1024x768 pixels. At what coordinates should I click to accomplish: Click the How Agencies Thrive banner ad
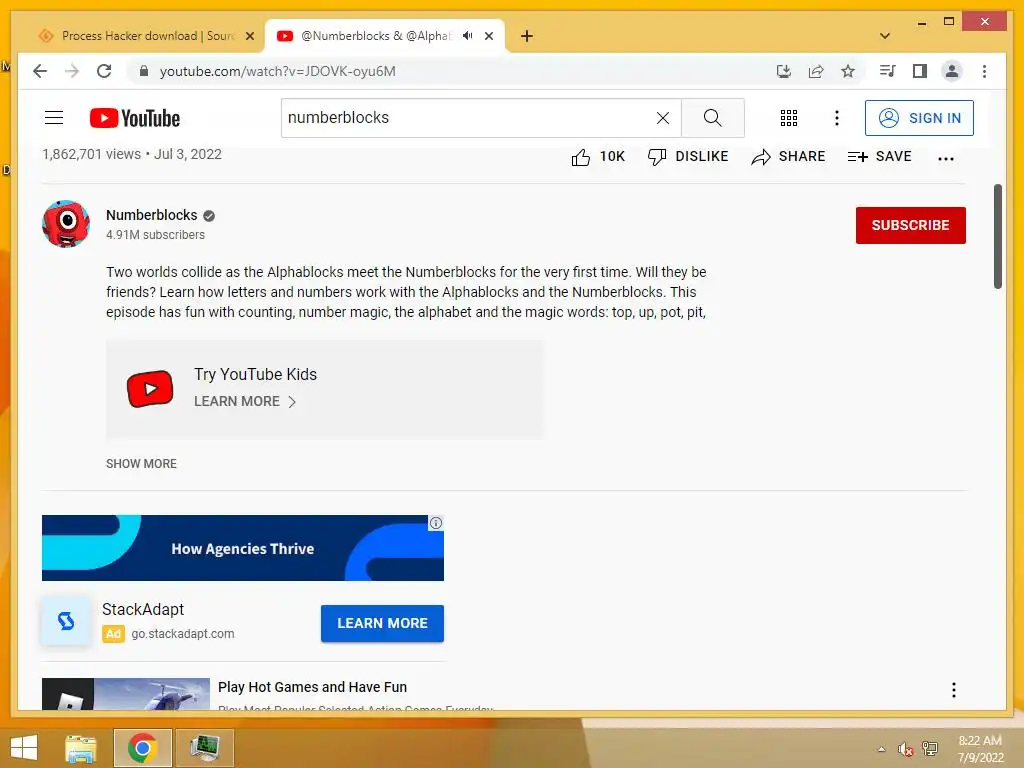(243, 548)
